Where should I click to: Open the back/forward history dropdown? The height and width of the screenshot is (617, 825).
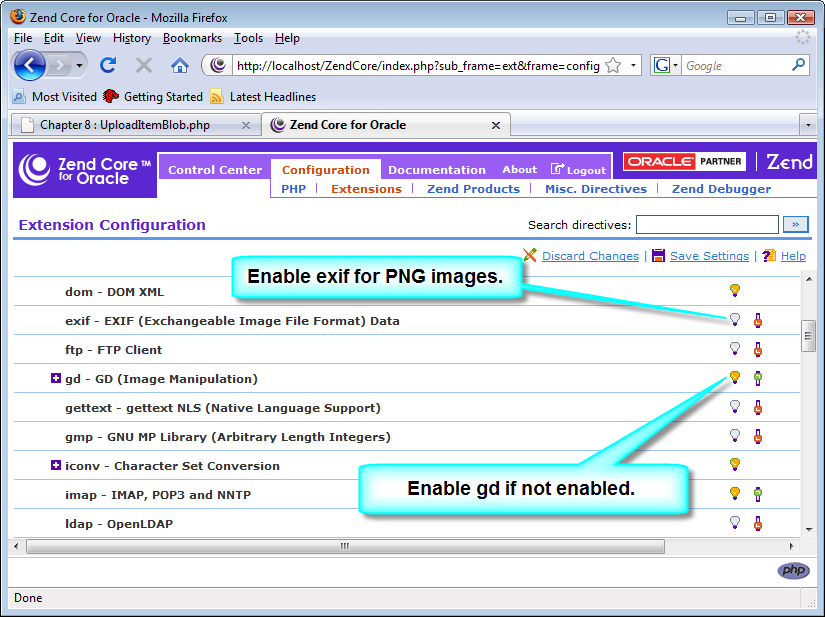click(x=79, y=66)
